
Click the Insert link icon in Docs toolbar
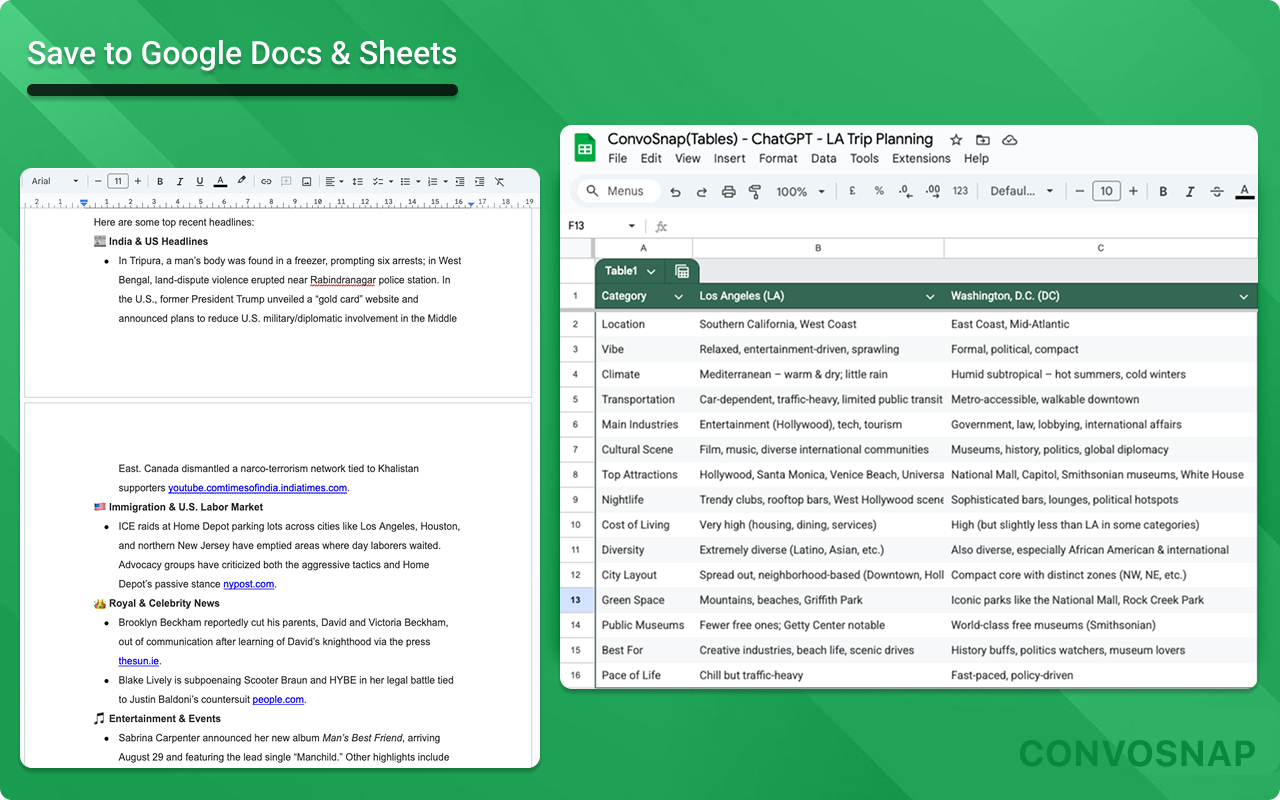click(266, 181)
